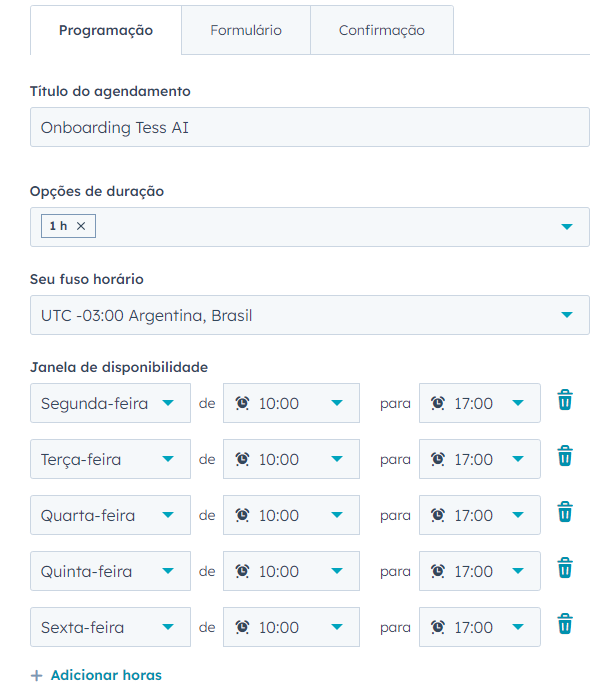Image resolution: width=615 pixels, height=684 pixels.
Task: Click the plus icon to add hours
Action: [37, 676]
